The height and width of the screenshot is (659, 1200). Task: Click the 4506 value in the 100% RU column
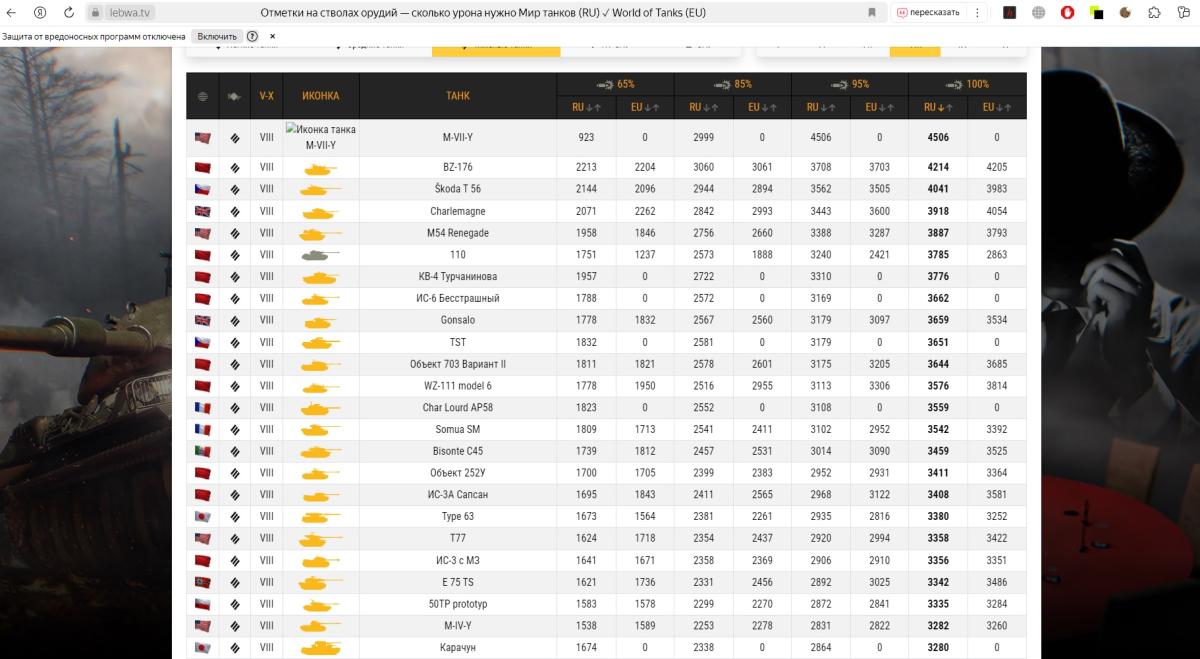[x=938, y=138]
